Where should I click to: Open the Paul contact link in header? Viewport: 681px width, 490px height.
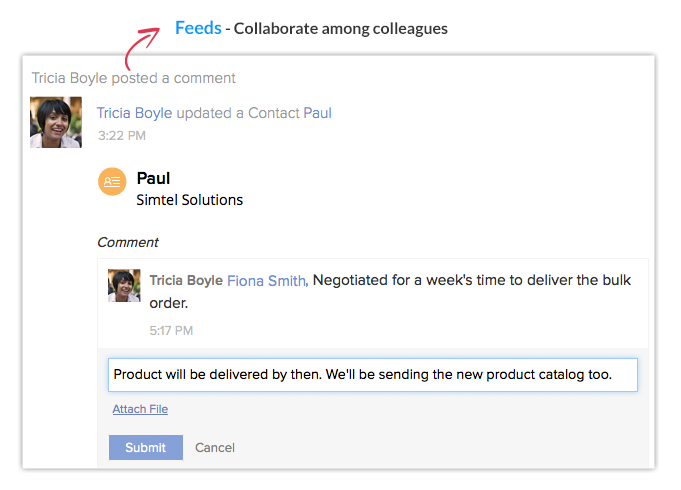click(x=317, y=113)
